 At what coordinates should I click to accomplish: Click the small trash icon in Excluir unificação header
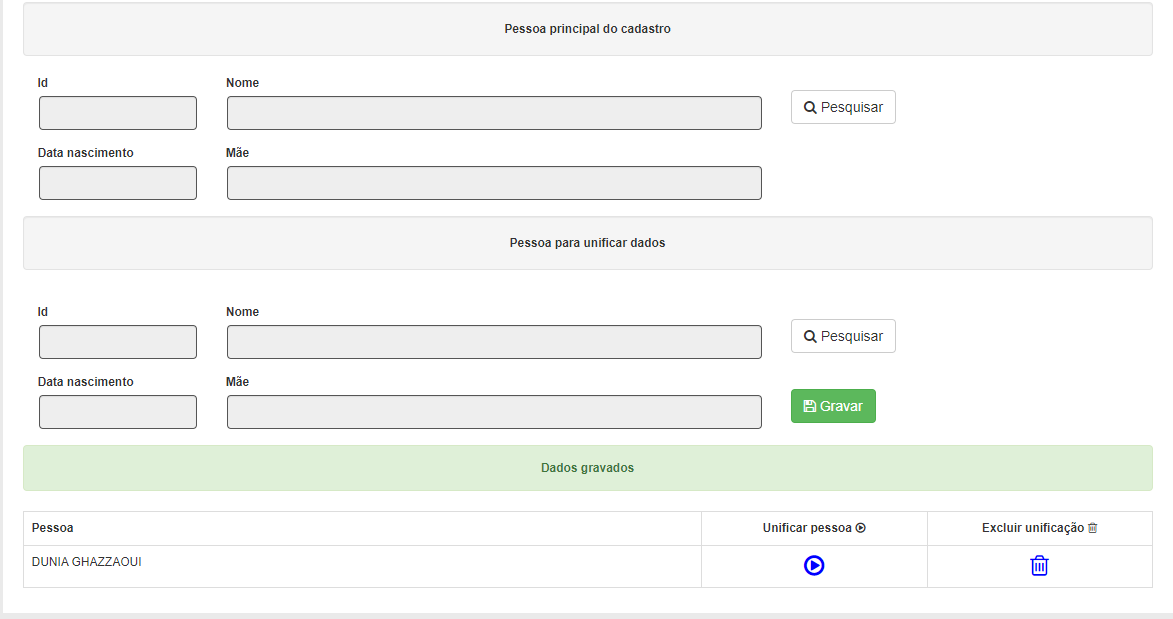[1092, 528]
